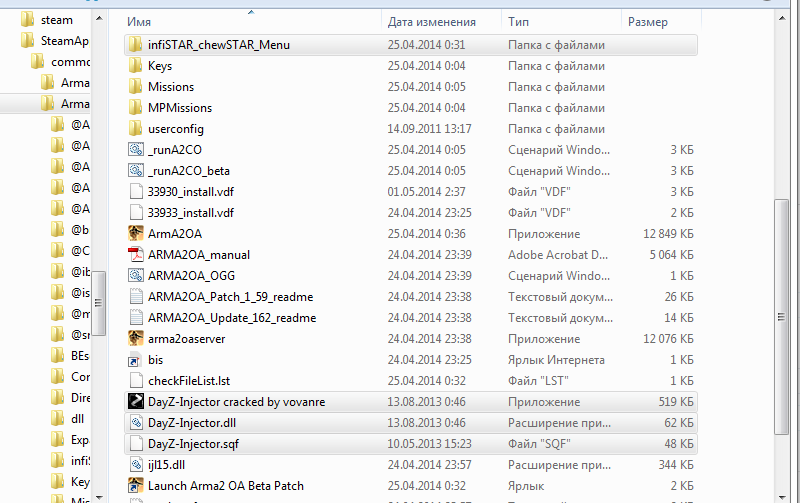Select the ArmA2OA application icon
800x503 pixels.
click(136, 234)
